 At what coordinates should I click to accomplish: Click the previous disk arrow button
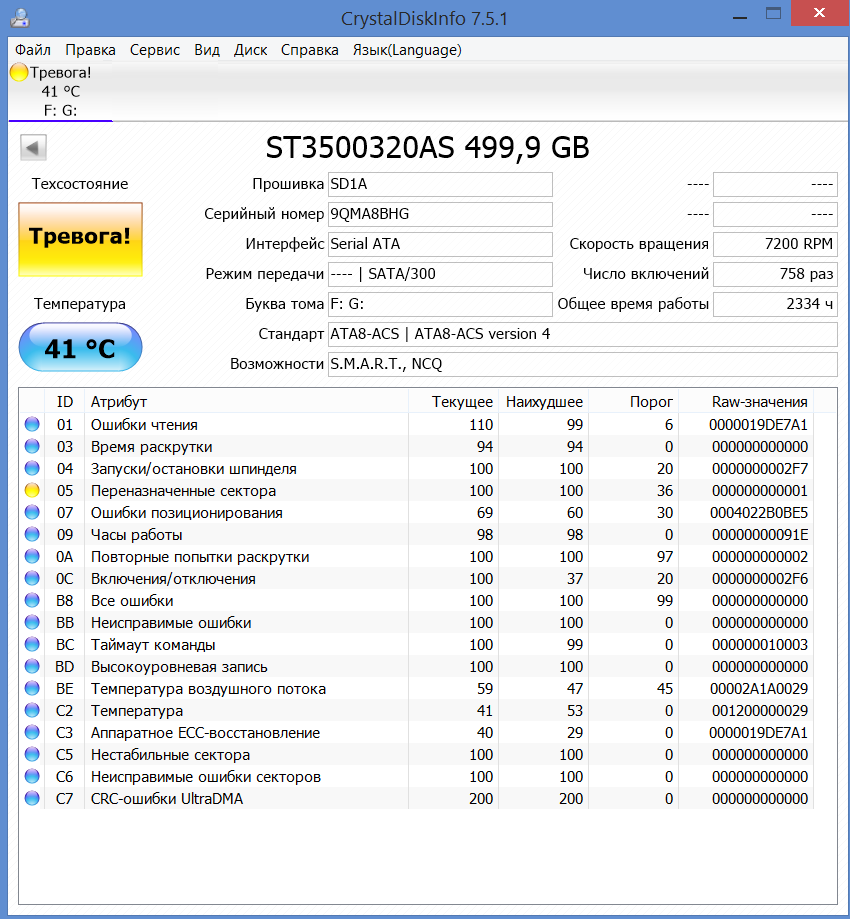coord(33,148)
